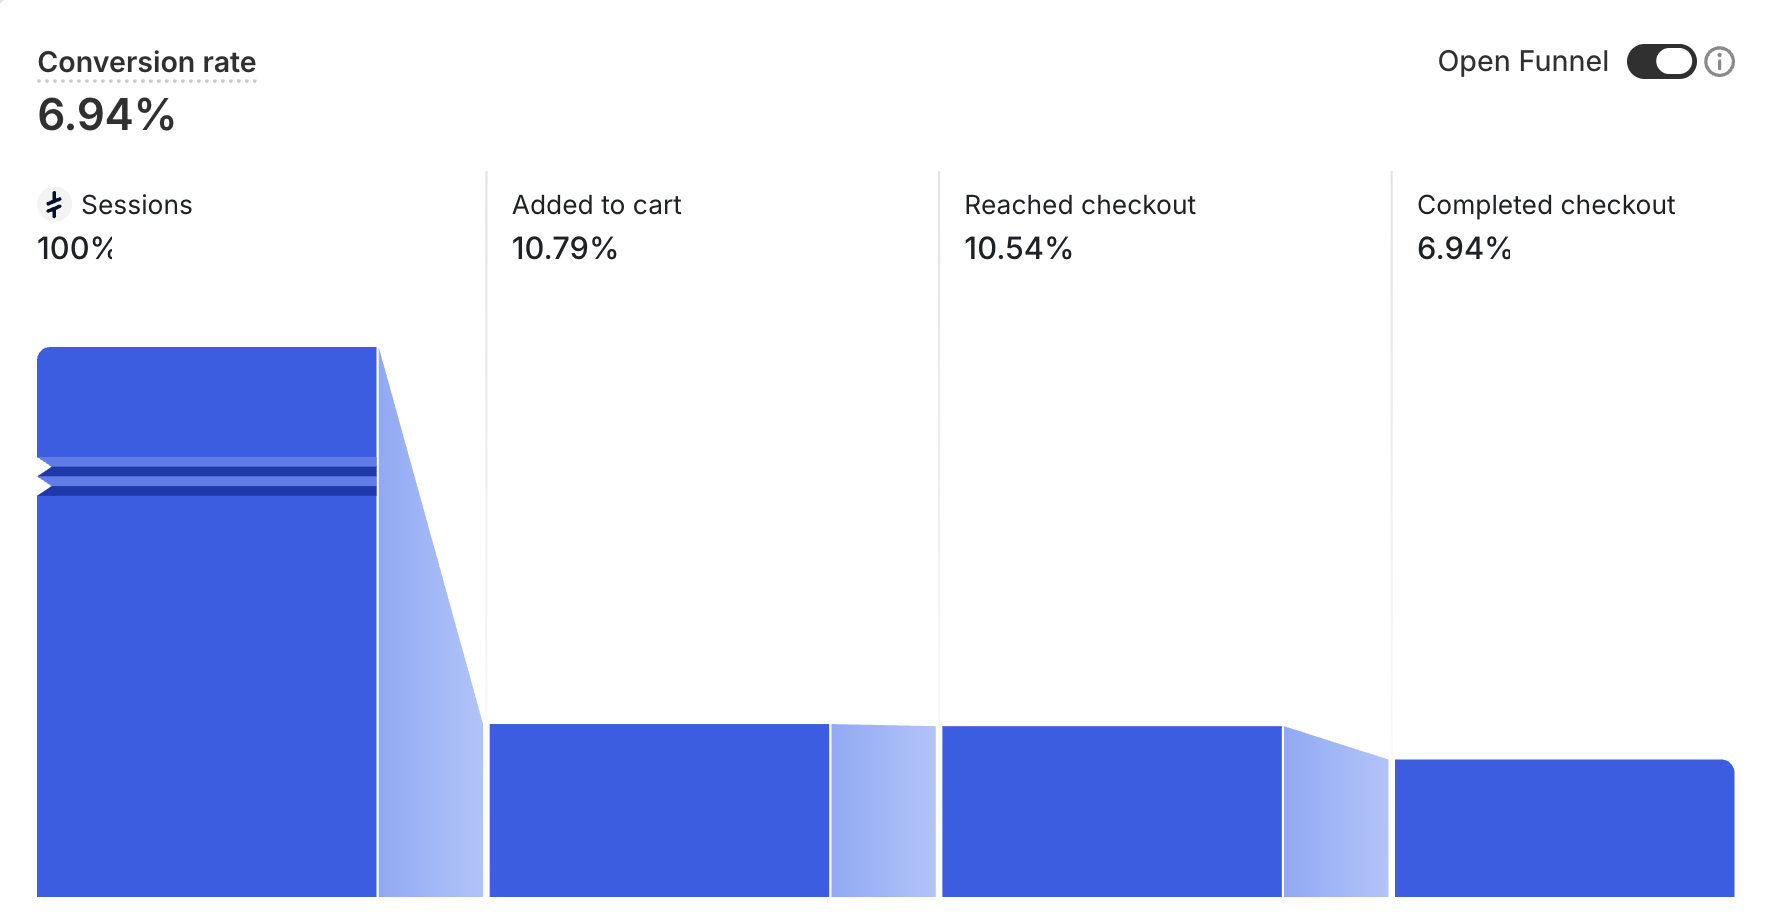Click the Sessions breakdown icon
Viewport: 1772px width, 920px height.
(54, 204)
